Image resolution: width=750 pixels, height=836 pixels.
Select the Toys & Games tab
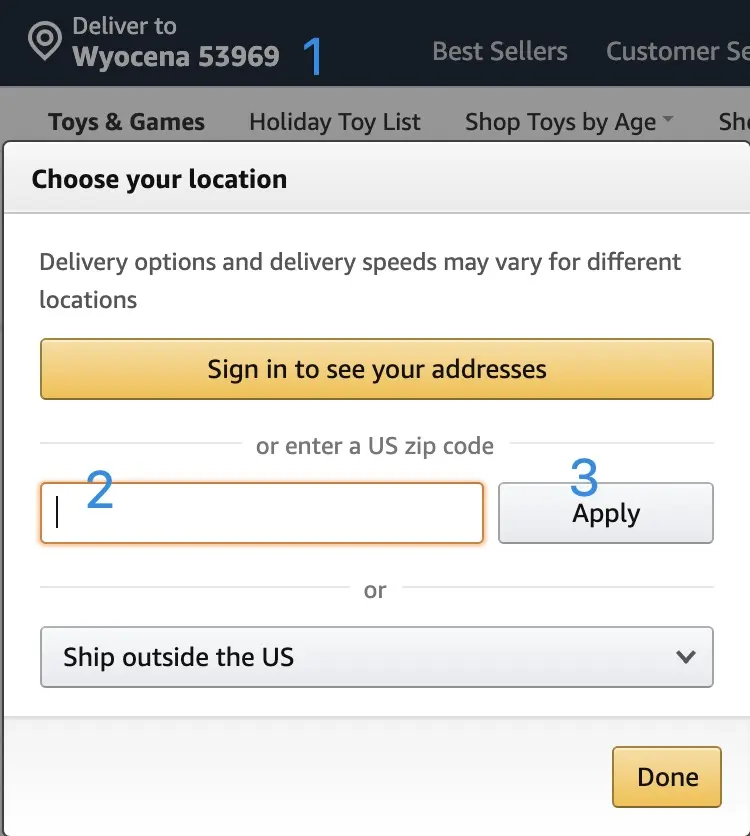click(126, 122)
